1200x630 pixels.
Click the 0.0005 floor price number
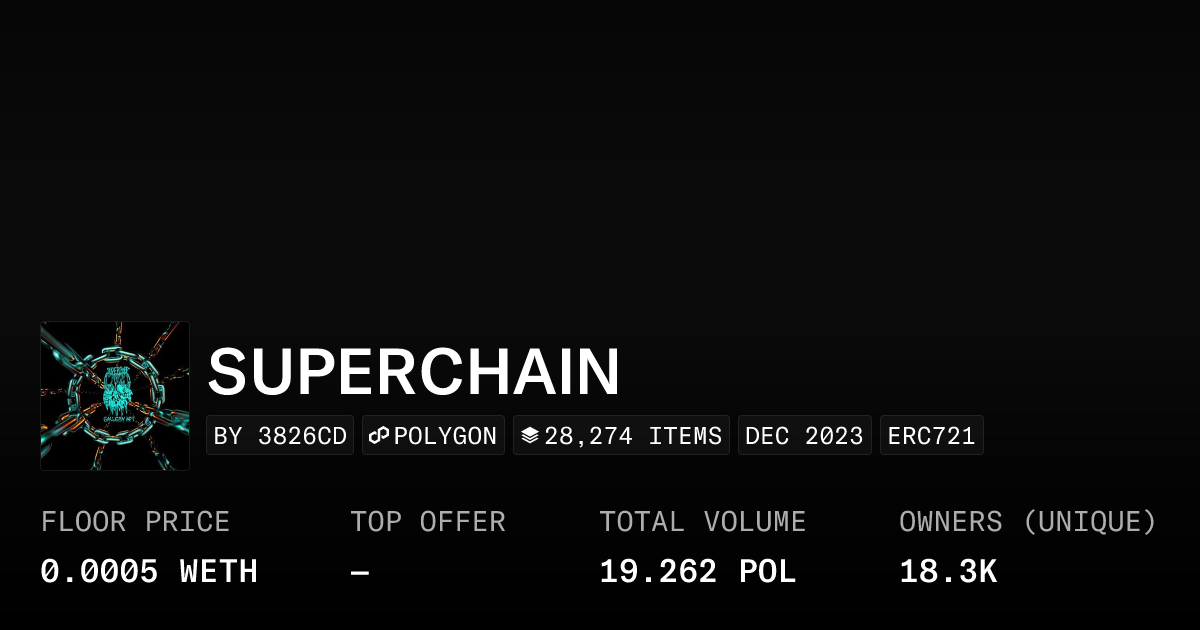(x=99, y=572)
